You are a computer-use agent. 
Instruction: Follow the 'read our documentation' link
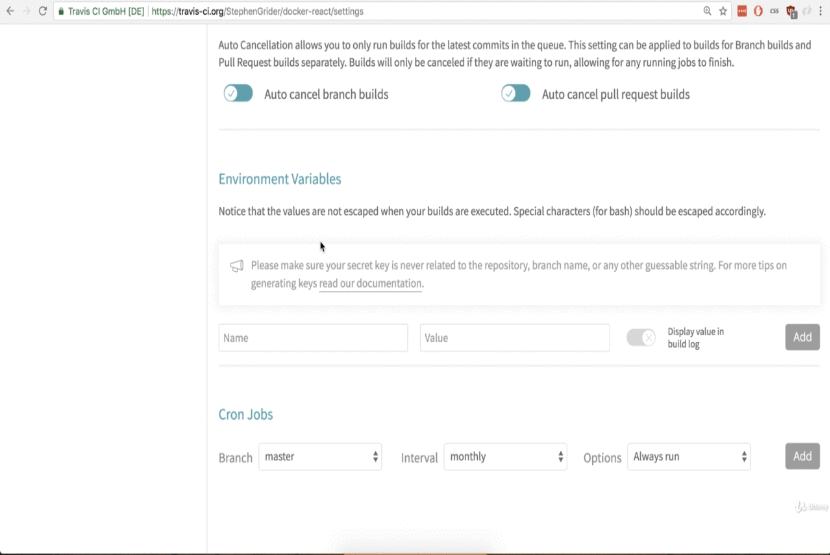(371, 283)
